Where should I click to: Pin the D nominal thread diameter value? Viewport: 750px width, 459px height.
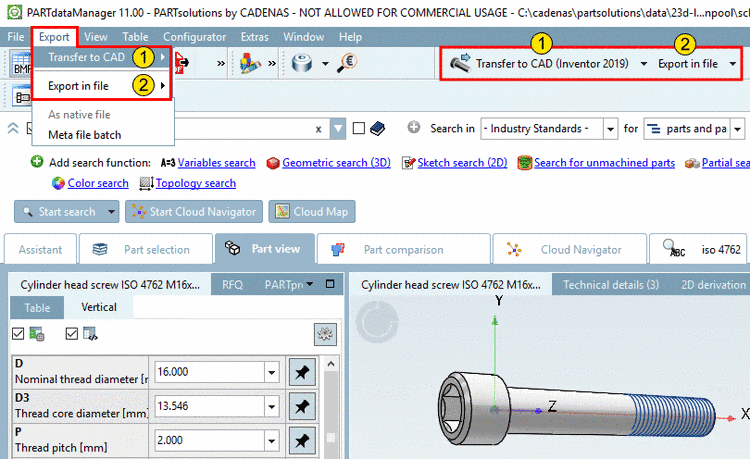click(302, 372)
